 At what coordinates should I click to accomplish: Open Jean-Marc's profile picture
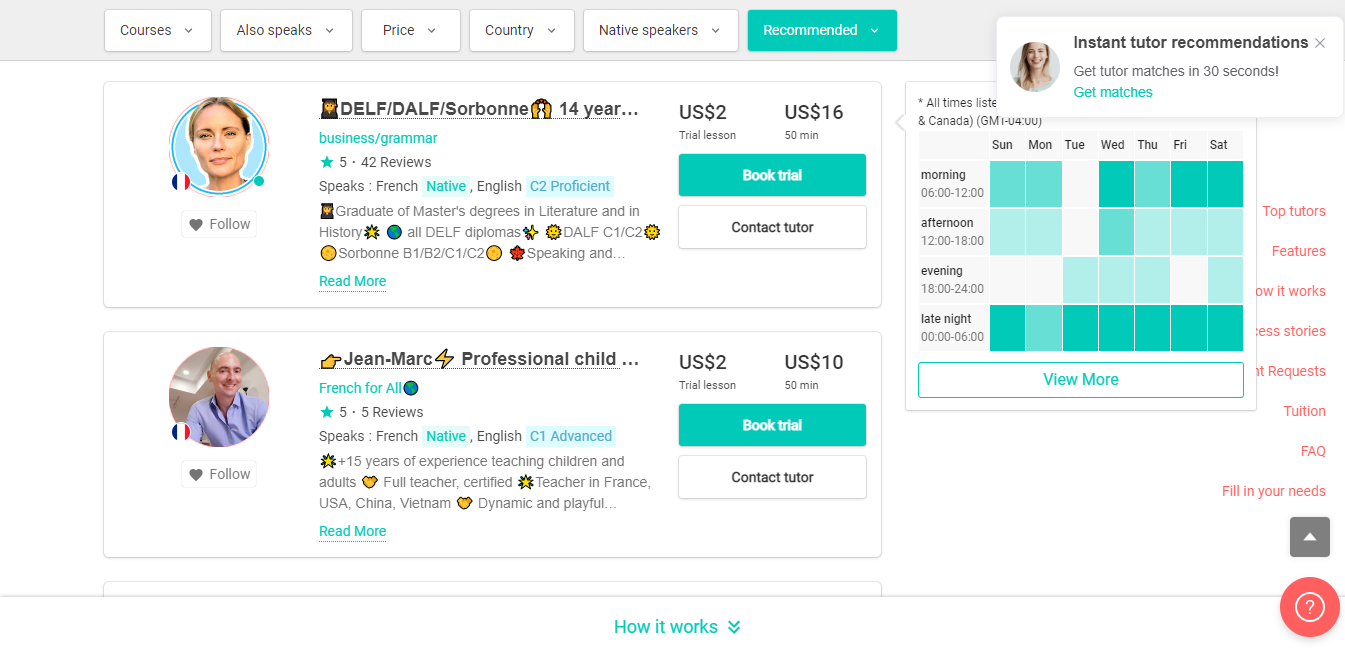tap(219, 397)
